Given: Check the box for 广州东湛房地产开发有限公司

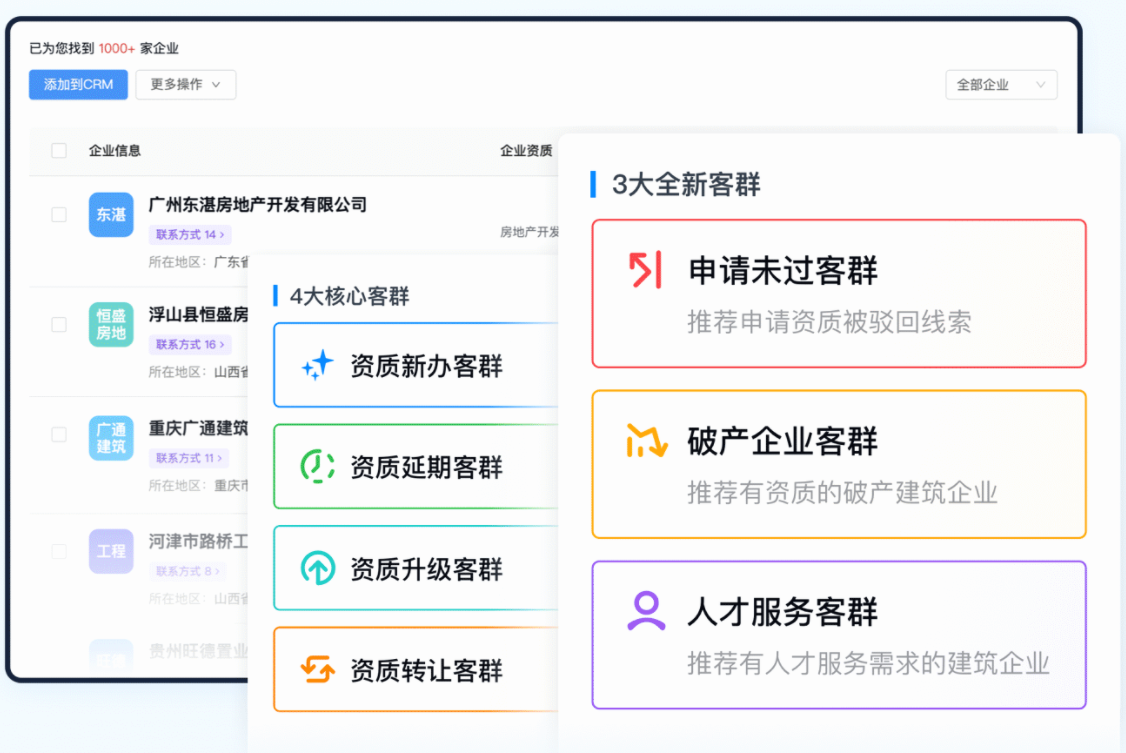Looking at the screenshot, I should tap(59, 215).
